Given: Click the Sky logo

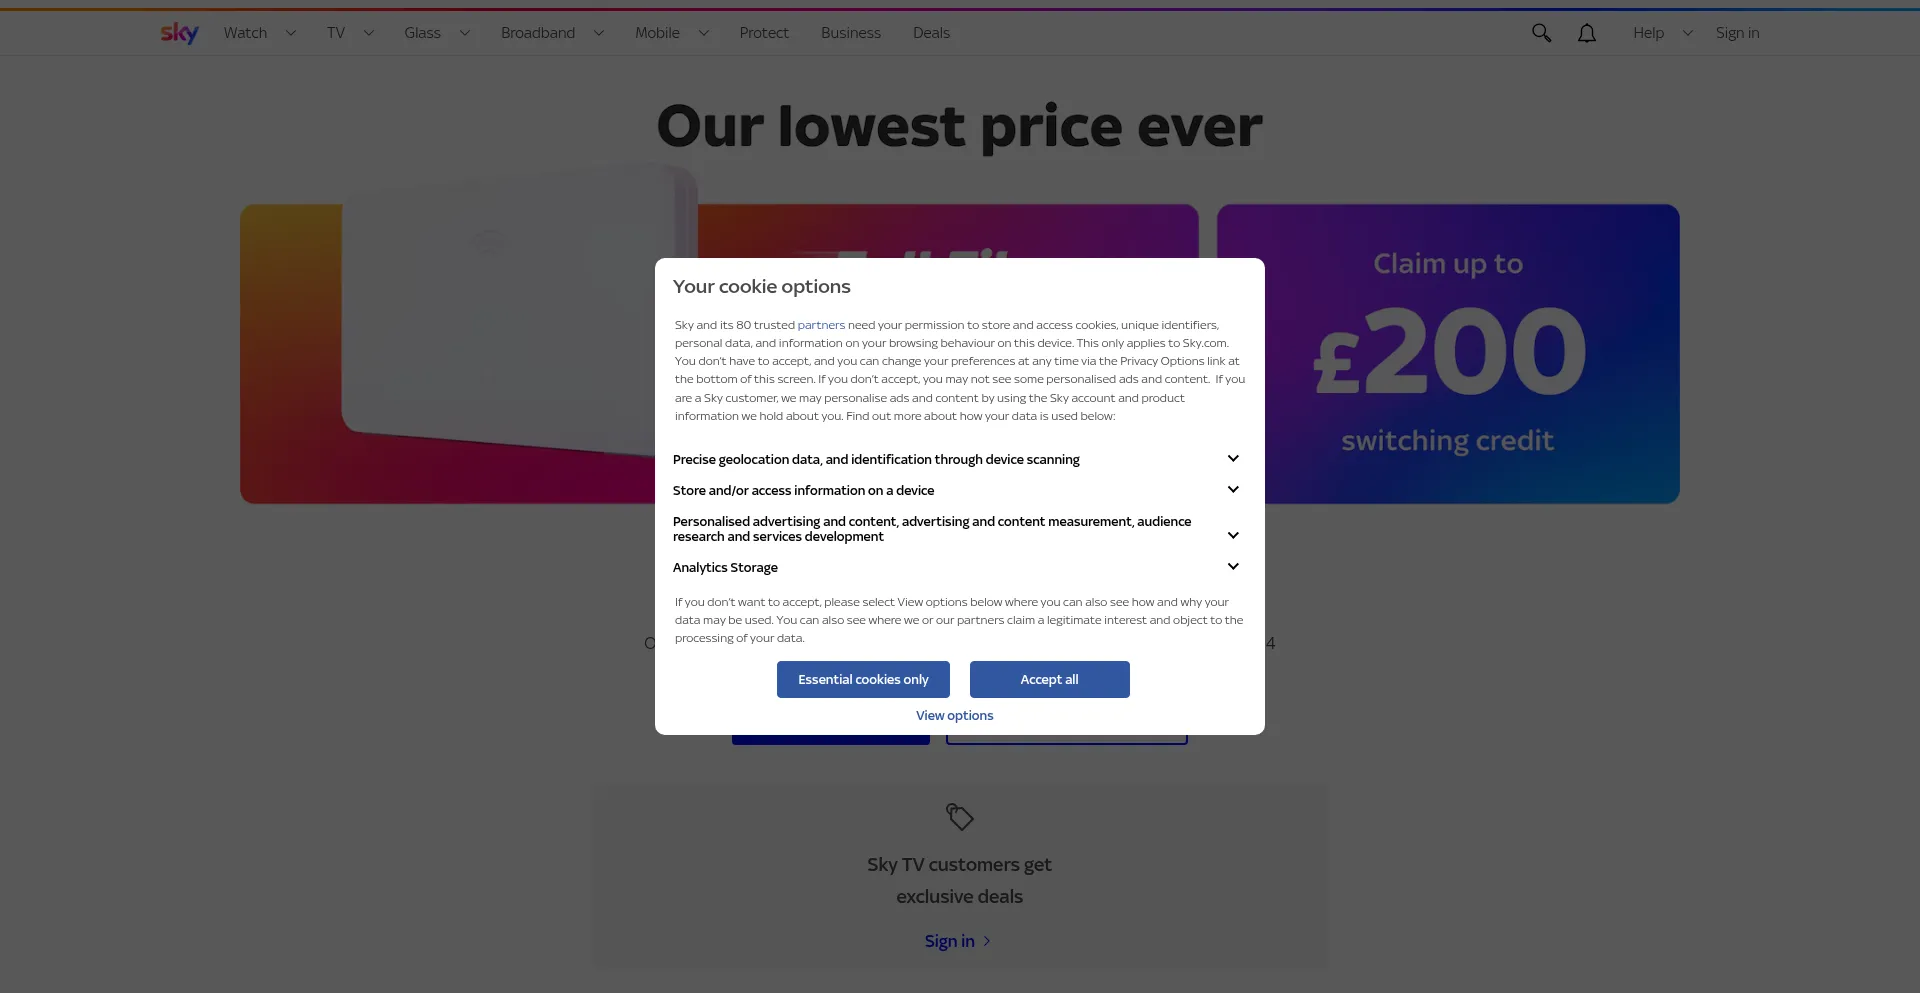Looking at the screenshot, I should tap(179, 33).
